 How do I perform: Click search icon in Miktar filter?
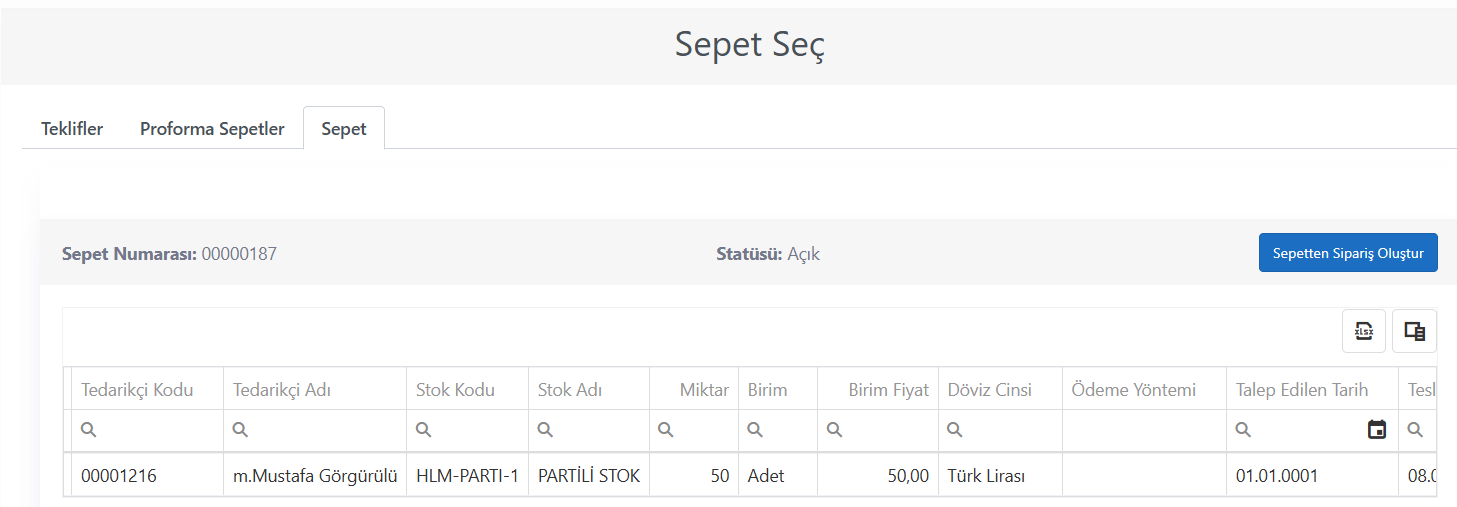coord(665,430)
